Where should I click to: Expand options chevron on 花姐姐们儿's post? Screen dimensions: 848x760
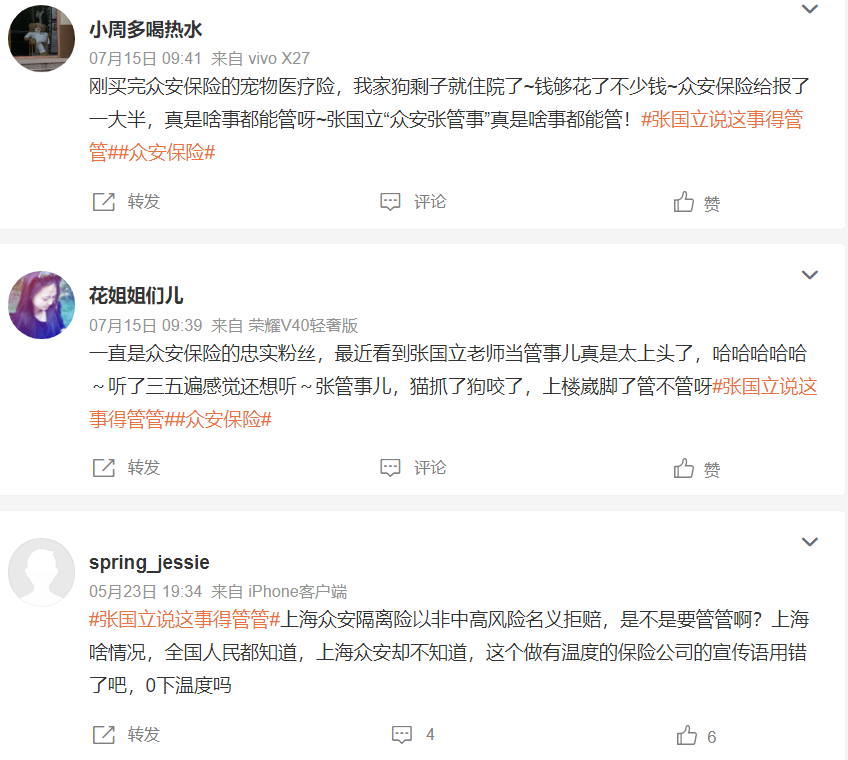click(x=810, y=275)
